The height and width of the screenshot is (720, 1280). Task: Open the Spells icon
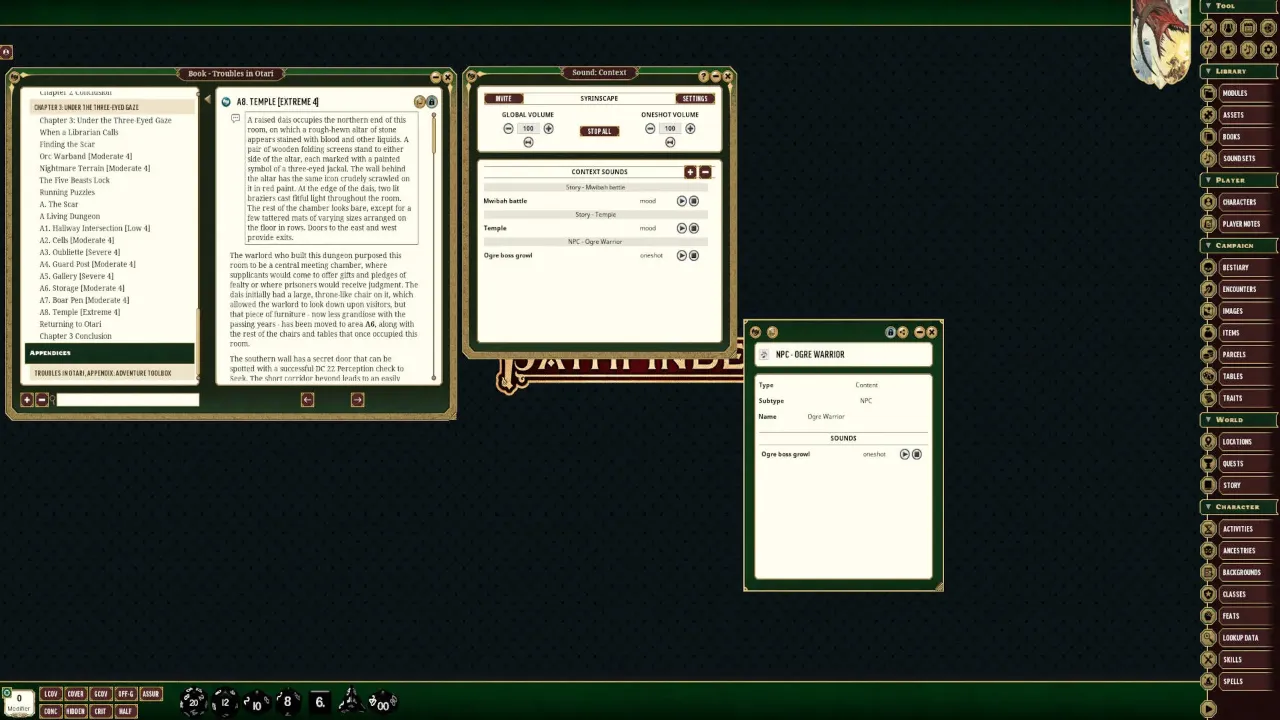click(x=1209, y=681)
